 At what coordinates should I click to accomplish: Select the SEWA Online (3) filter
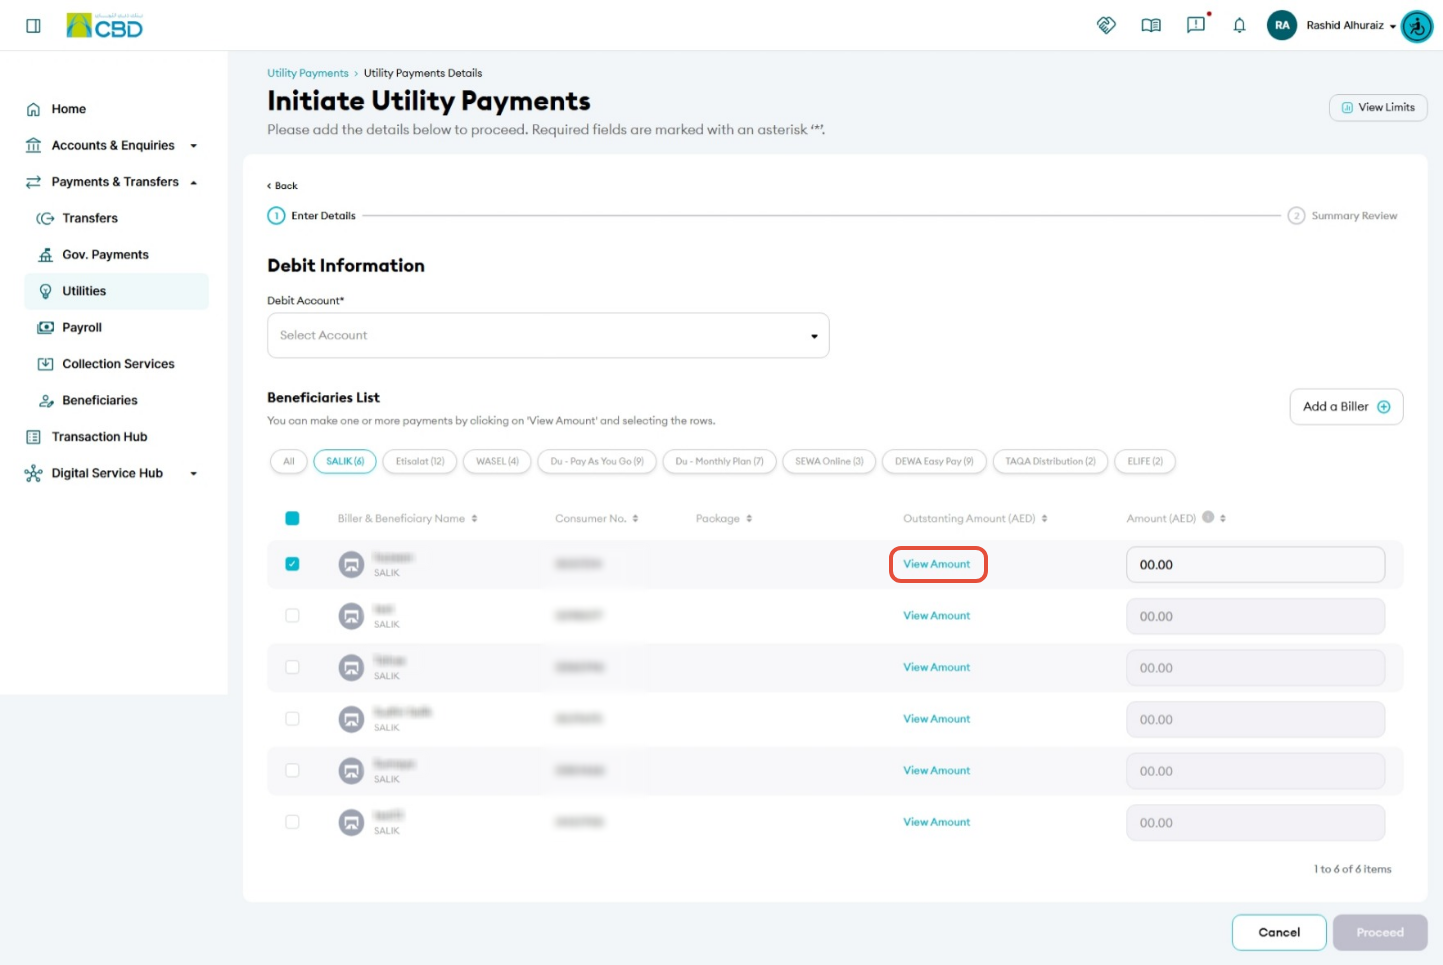[829, 461]
